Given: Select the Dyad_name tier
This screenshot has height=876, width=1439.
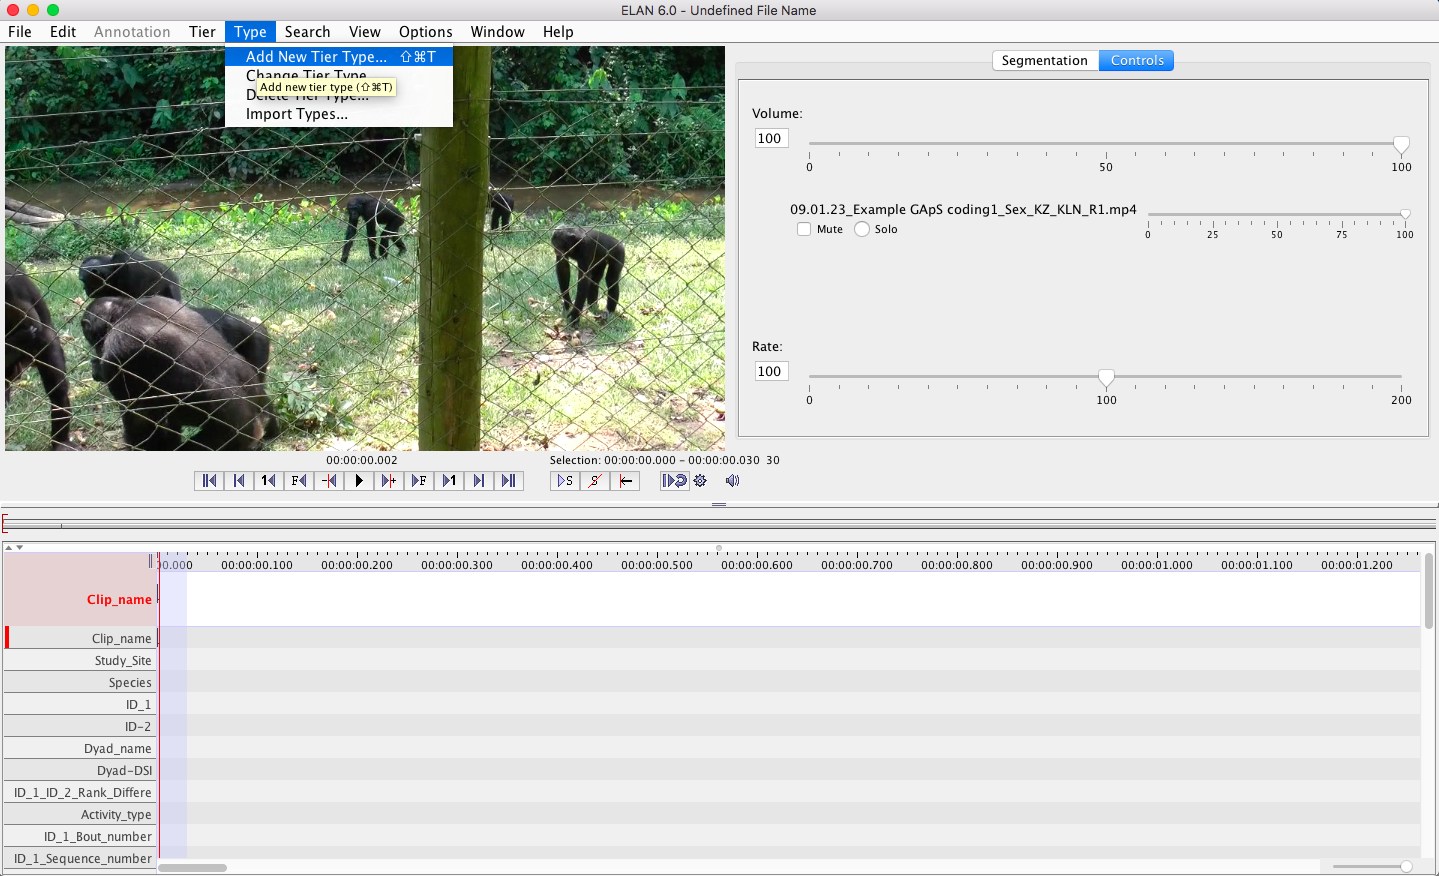Looking at the screenshot, I should pyautogui.click(x=80, y=748).
